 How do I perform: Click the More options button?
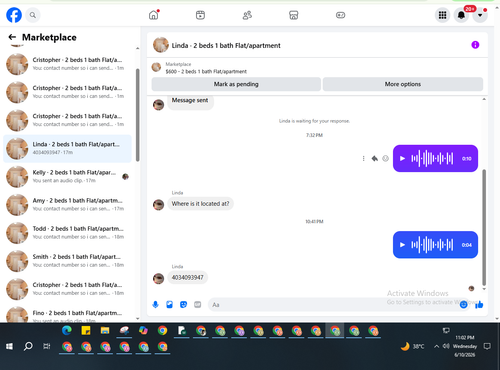(x=403, y=84)
